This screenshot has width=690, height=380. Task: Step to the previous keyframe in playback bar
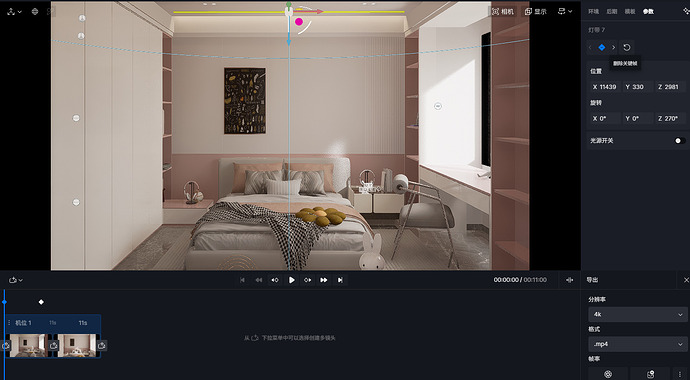[275, 280]
